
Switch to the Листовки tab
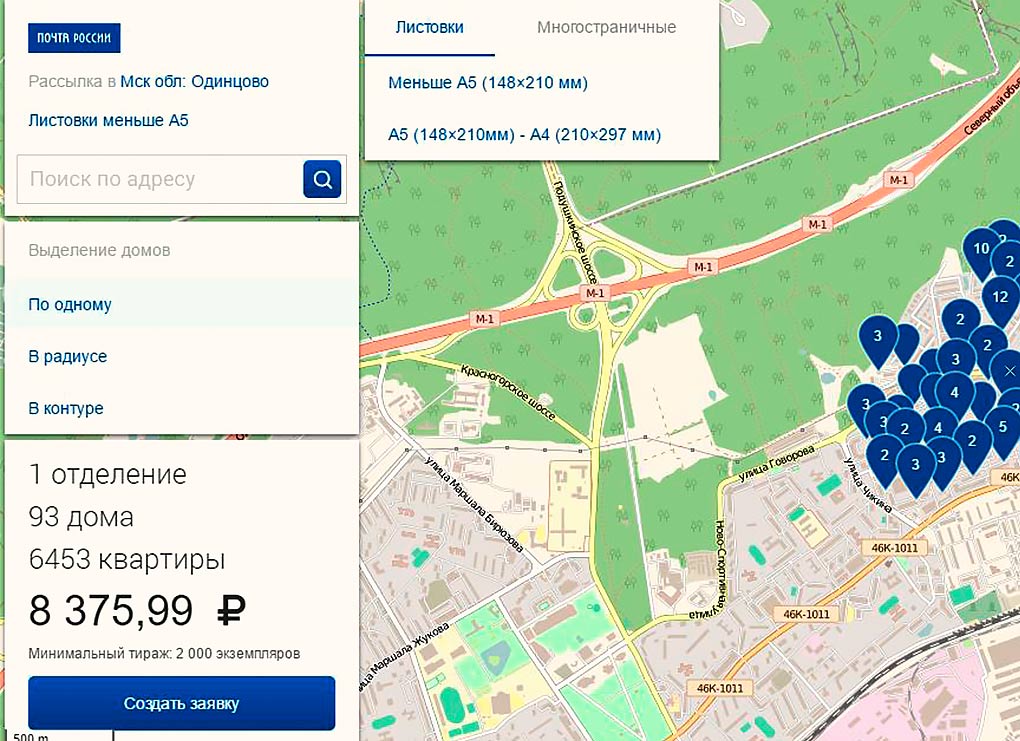(x=429, y=27)
